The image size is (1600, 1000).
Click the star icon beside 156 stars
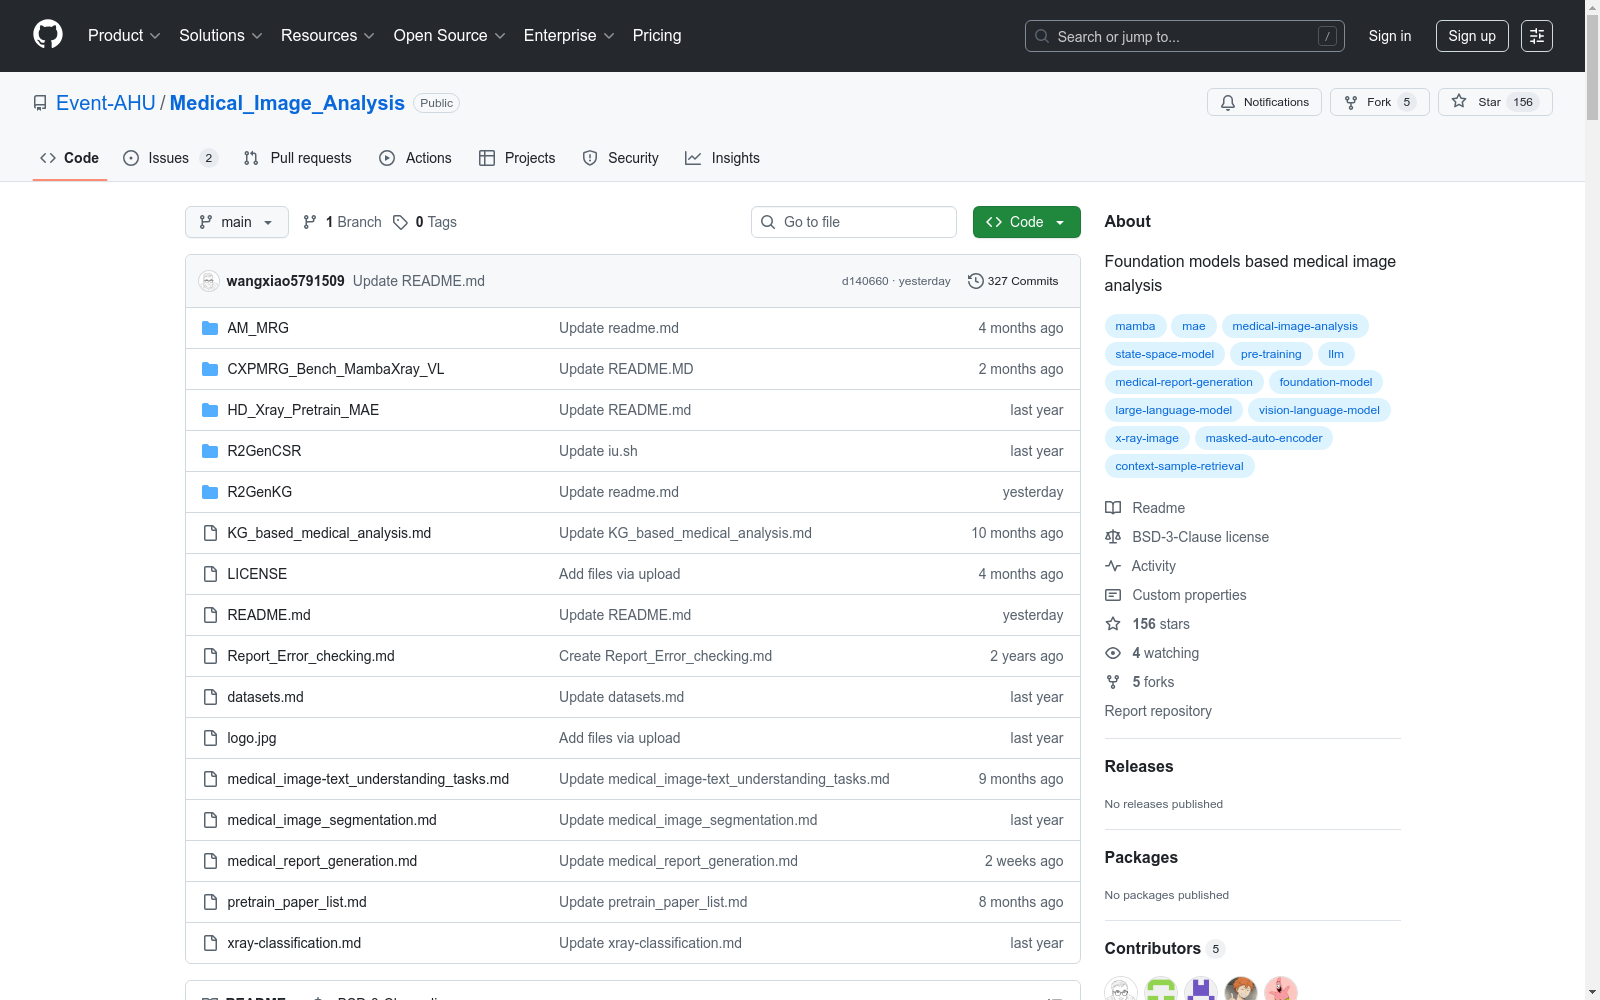(1113, 624)
